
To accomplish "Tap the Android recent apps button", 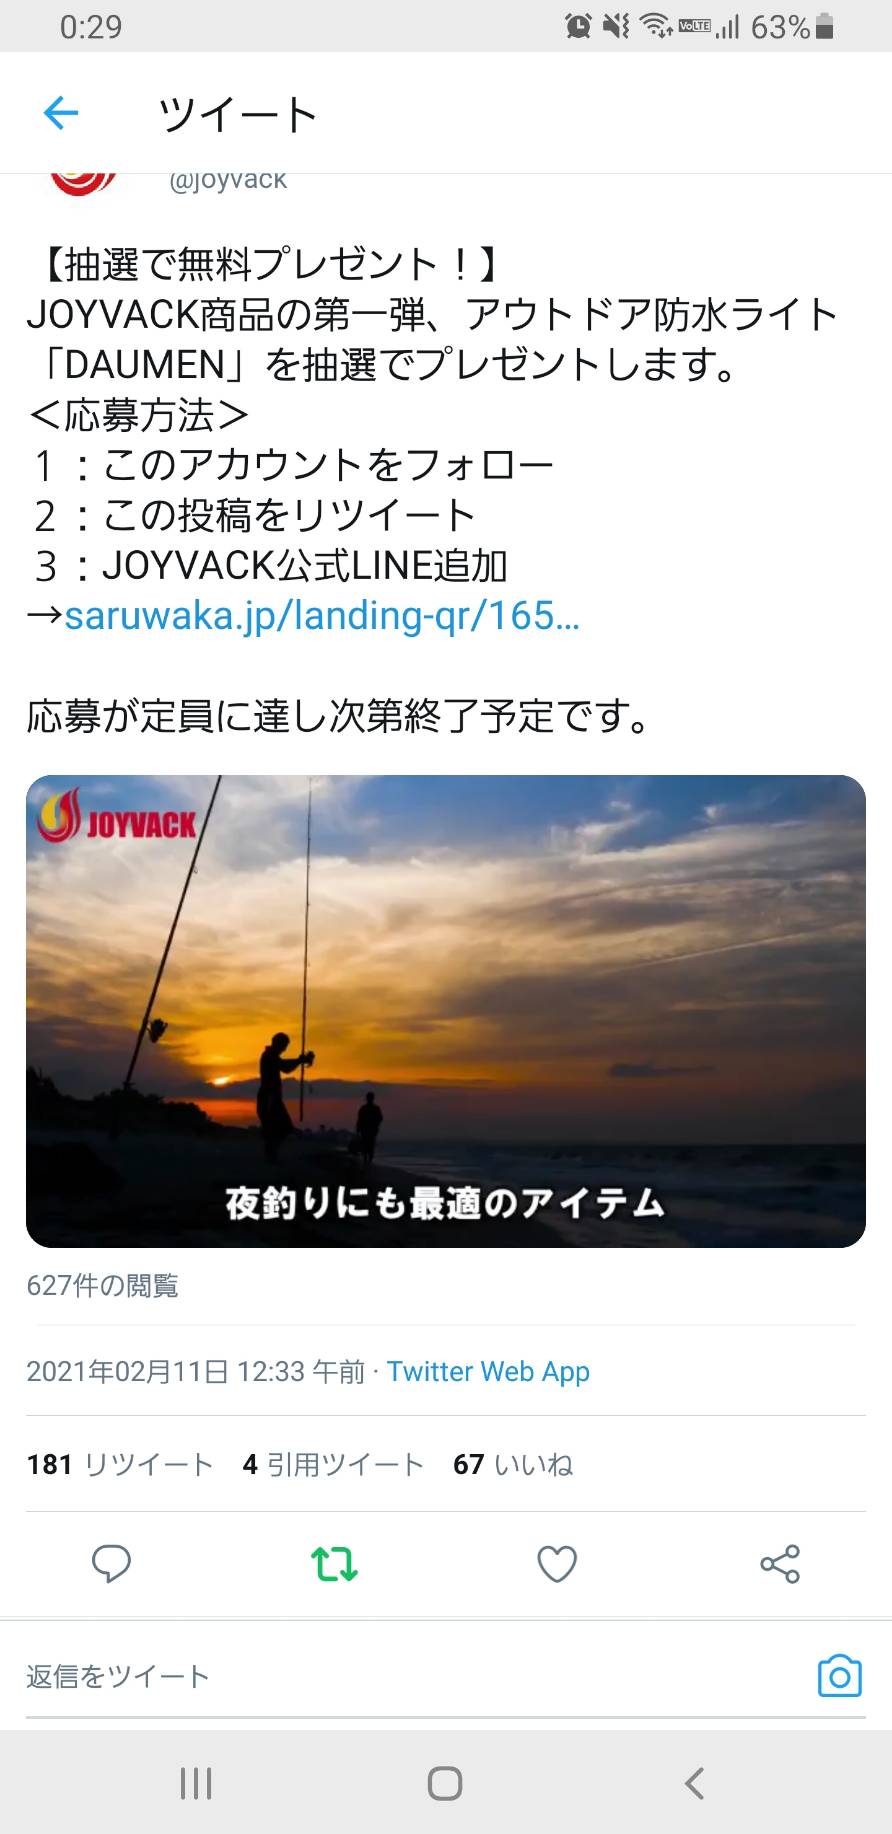I will tap(196, 1783).
